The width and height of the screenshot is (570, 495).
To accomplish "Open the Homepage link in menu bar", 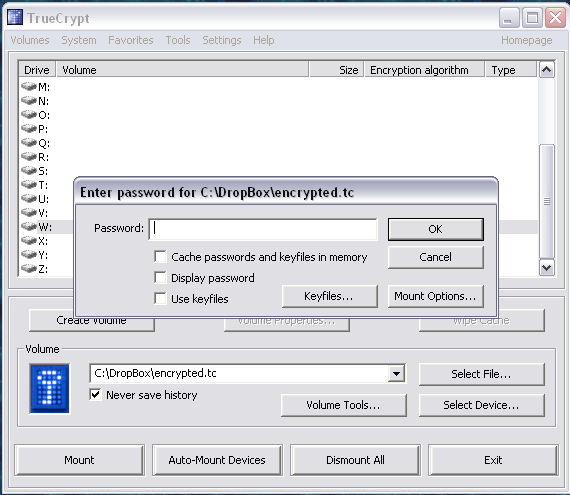I will [527, 40].
